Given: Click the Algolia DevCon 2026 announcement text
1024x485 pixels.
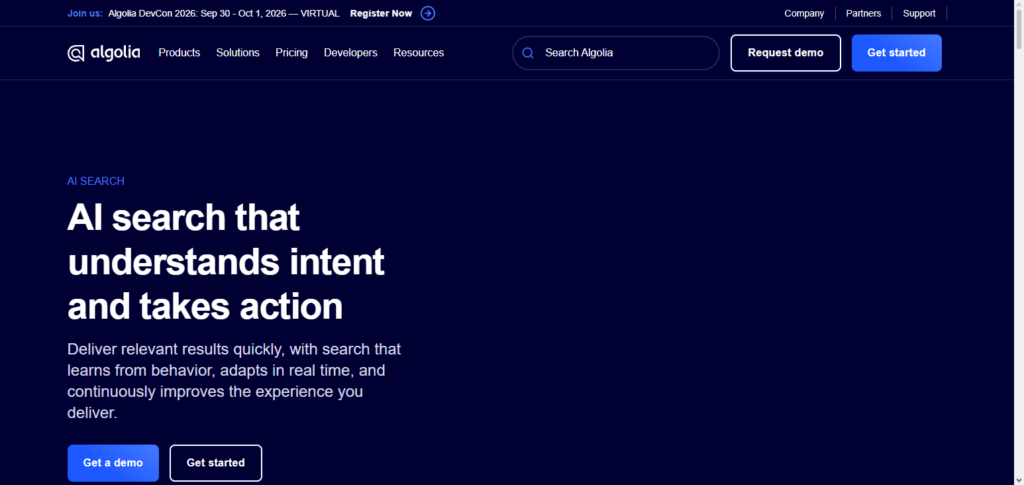Looking at the screenshot, I should click(x=224, y=13).
